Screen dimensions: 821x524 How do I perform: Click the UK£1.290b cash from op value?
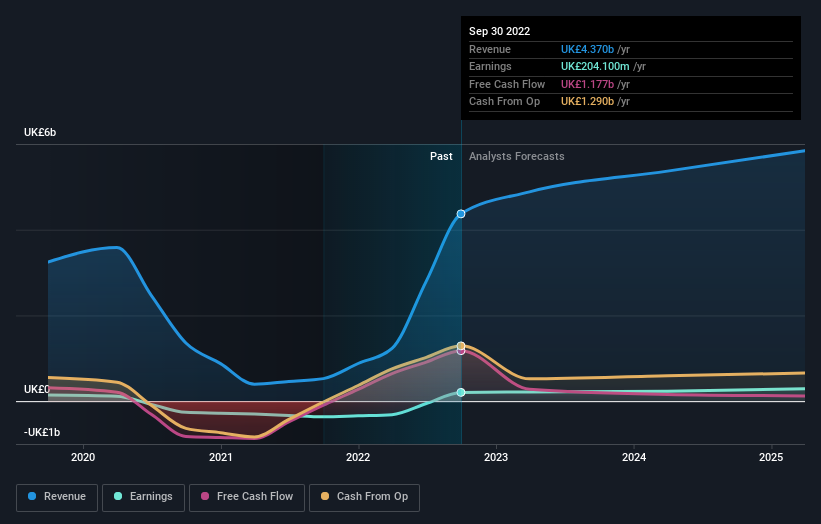(x=587, y=102)
